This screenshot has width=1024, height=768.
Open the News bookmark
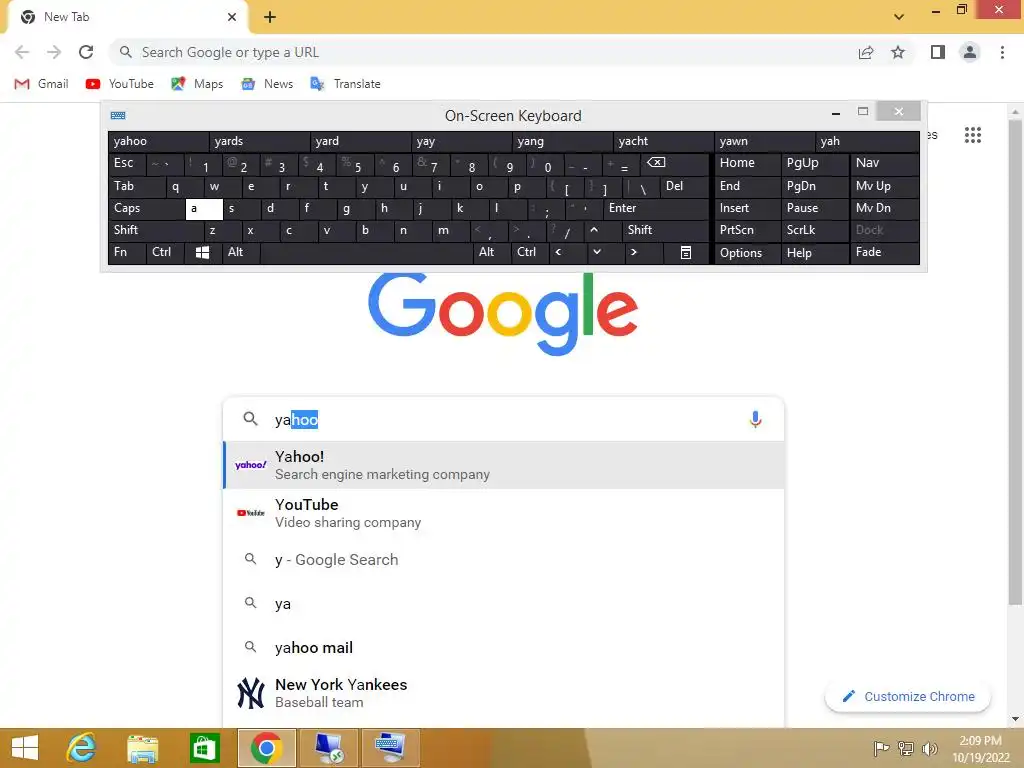pos(267,84)
